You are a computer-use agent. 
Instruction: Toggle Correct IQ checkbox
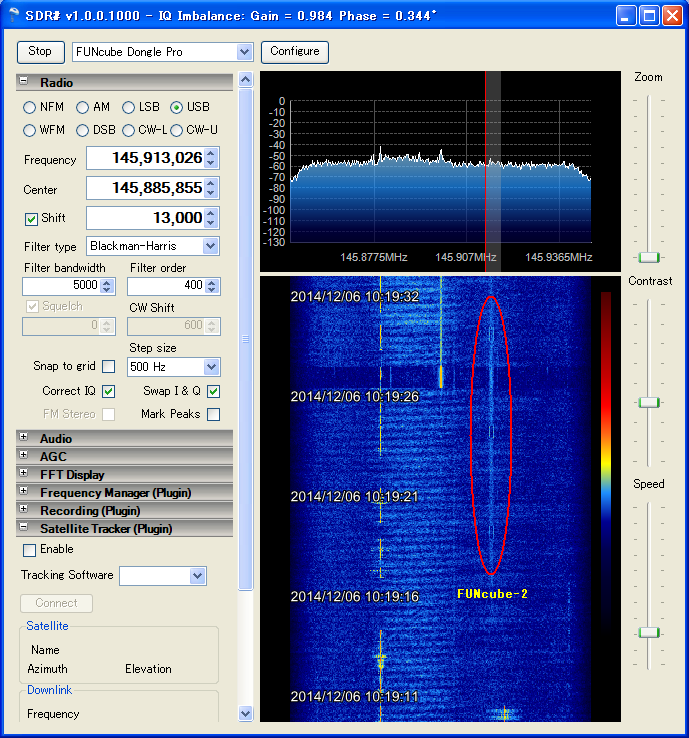[x=109, y=392]
